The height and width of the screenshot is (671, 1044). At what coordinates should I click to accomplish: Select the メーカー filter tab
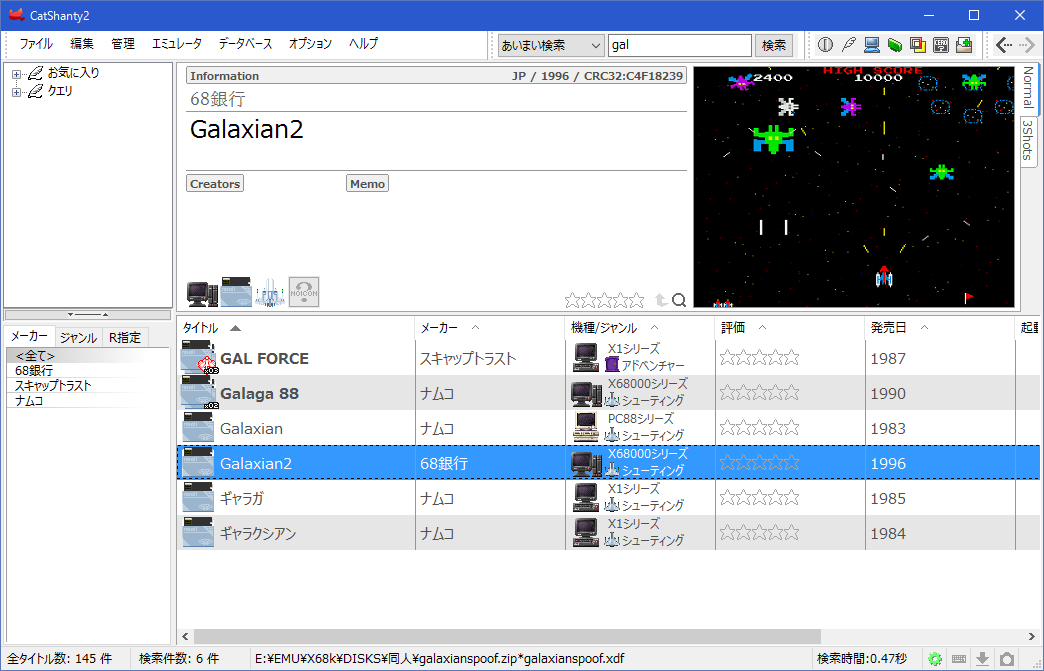pyautogui.click(x=30, y=336)
